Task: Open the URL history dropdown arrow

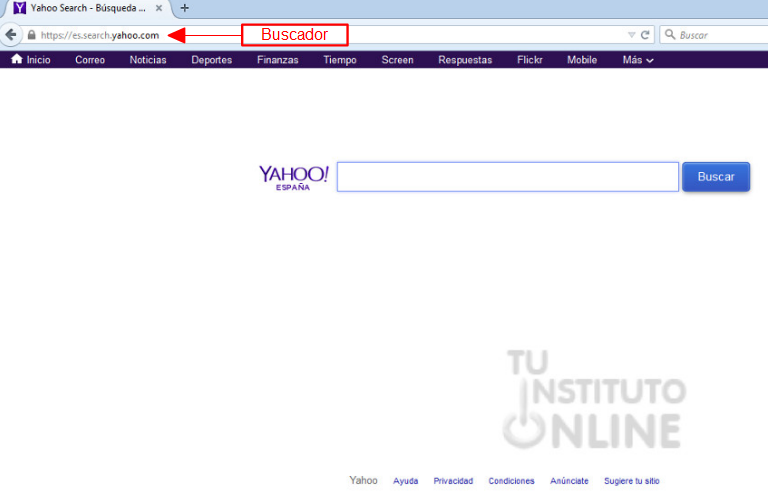Action: 631,35
